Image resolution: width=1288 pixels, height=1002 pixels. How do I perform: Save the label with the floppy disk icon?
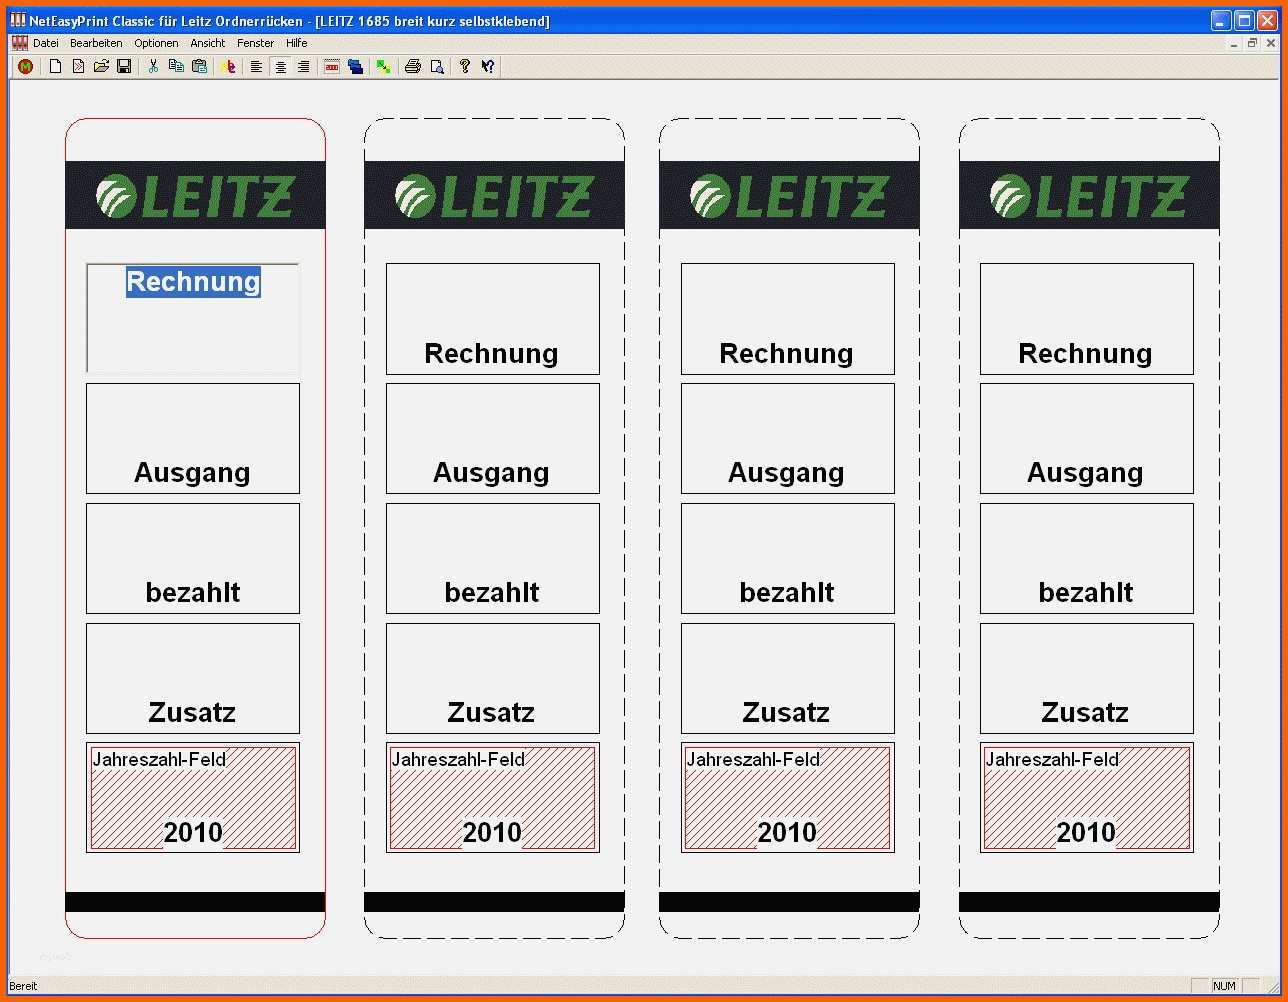click(x=124, y=67)
